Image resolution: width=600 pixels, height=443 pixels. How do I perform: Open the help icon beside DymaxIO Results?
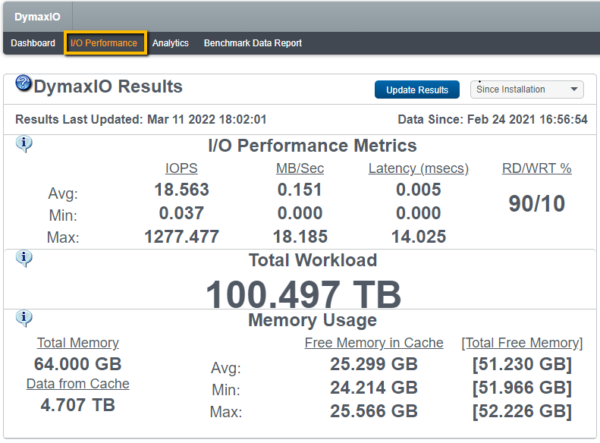[x=24, y=84]
